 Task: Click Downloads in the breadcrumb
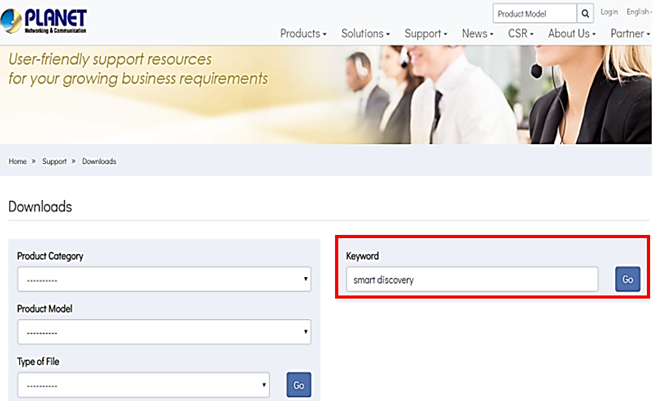99,161
